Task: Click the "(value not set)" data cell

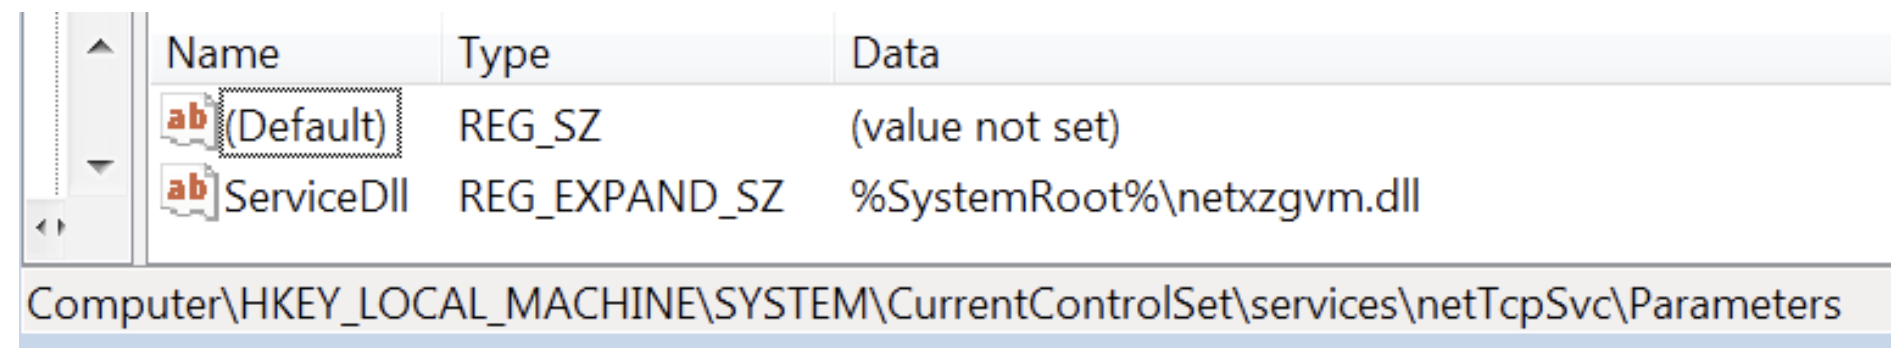Action: [x=985, y=127]
